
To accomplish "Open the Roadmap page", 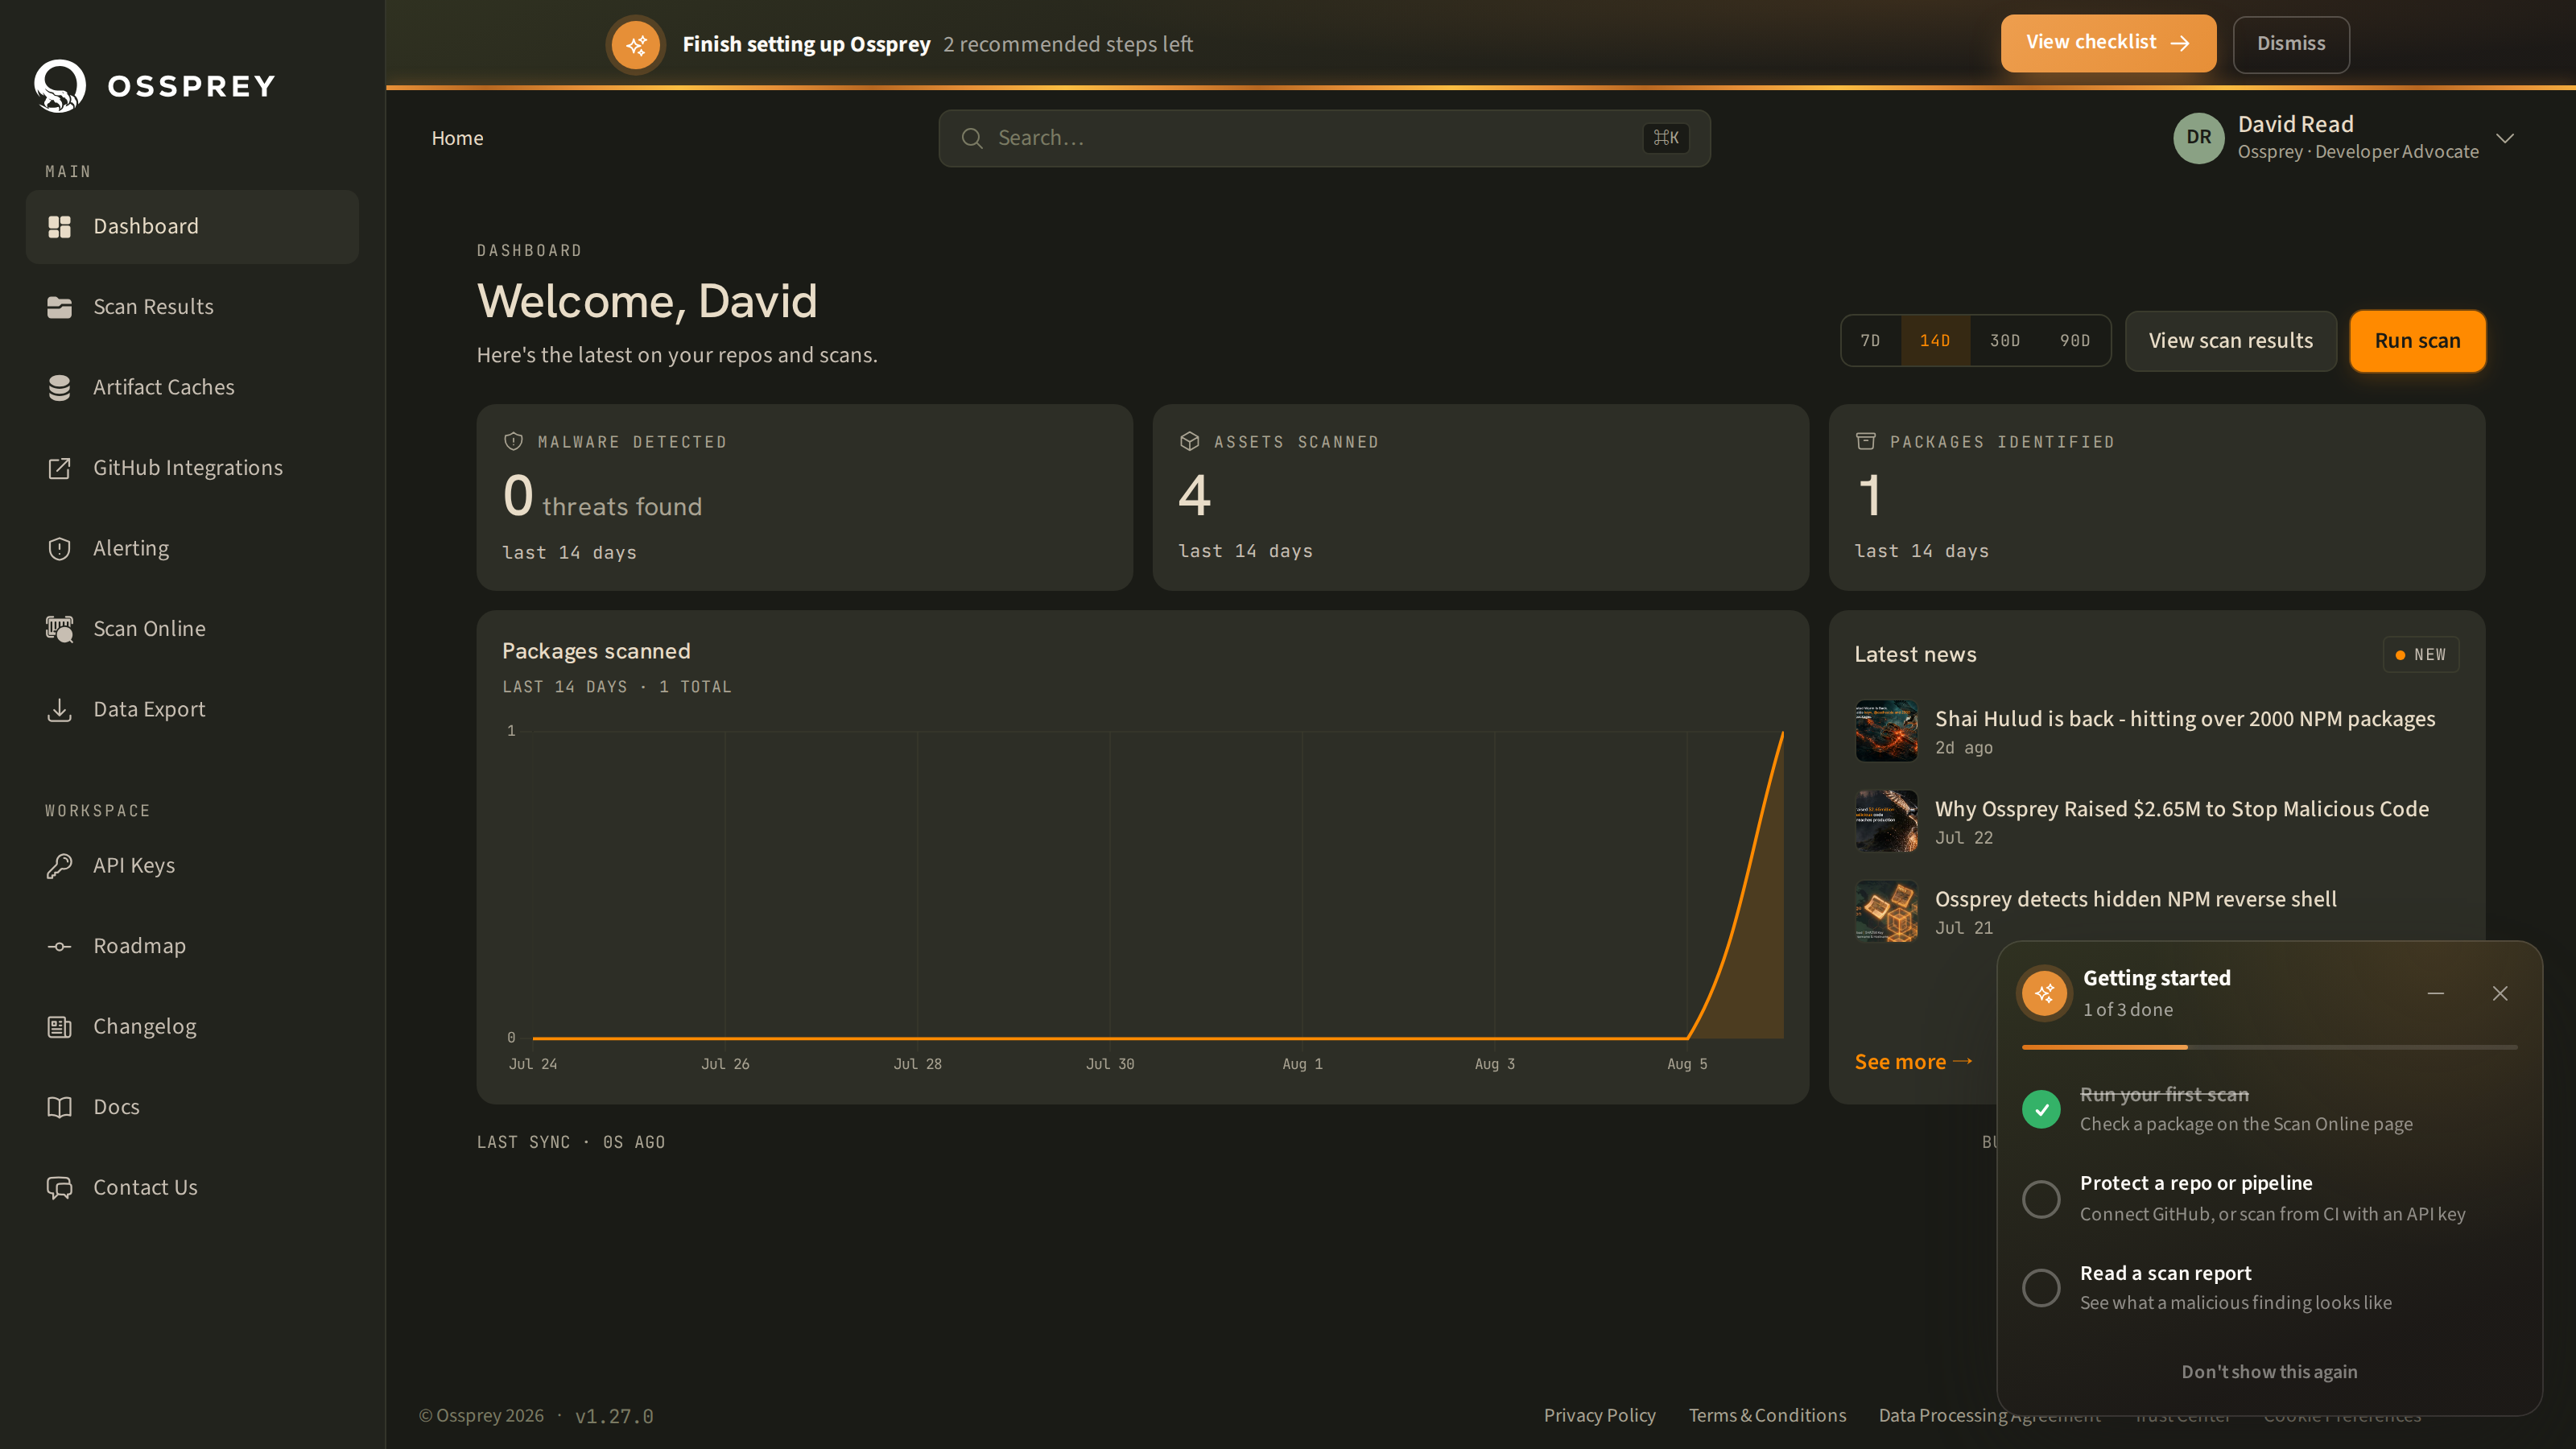I will click(192, 946).
